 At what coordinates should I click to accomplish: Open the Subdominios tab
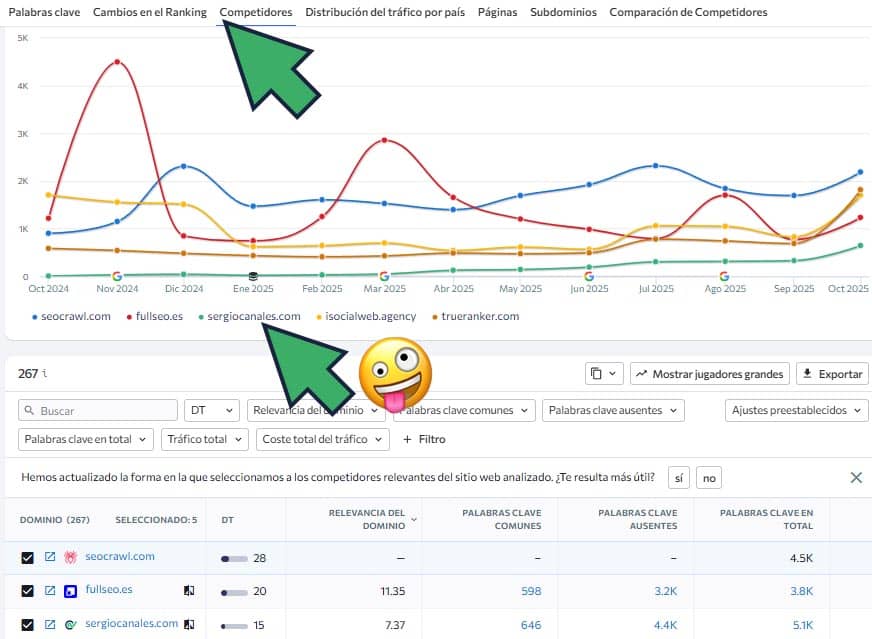click(x=563, y=12)
